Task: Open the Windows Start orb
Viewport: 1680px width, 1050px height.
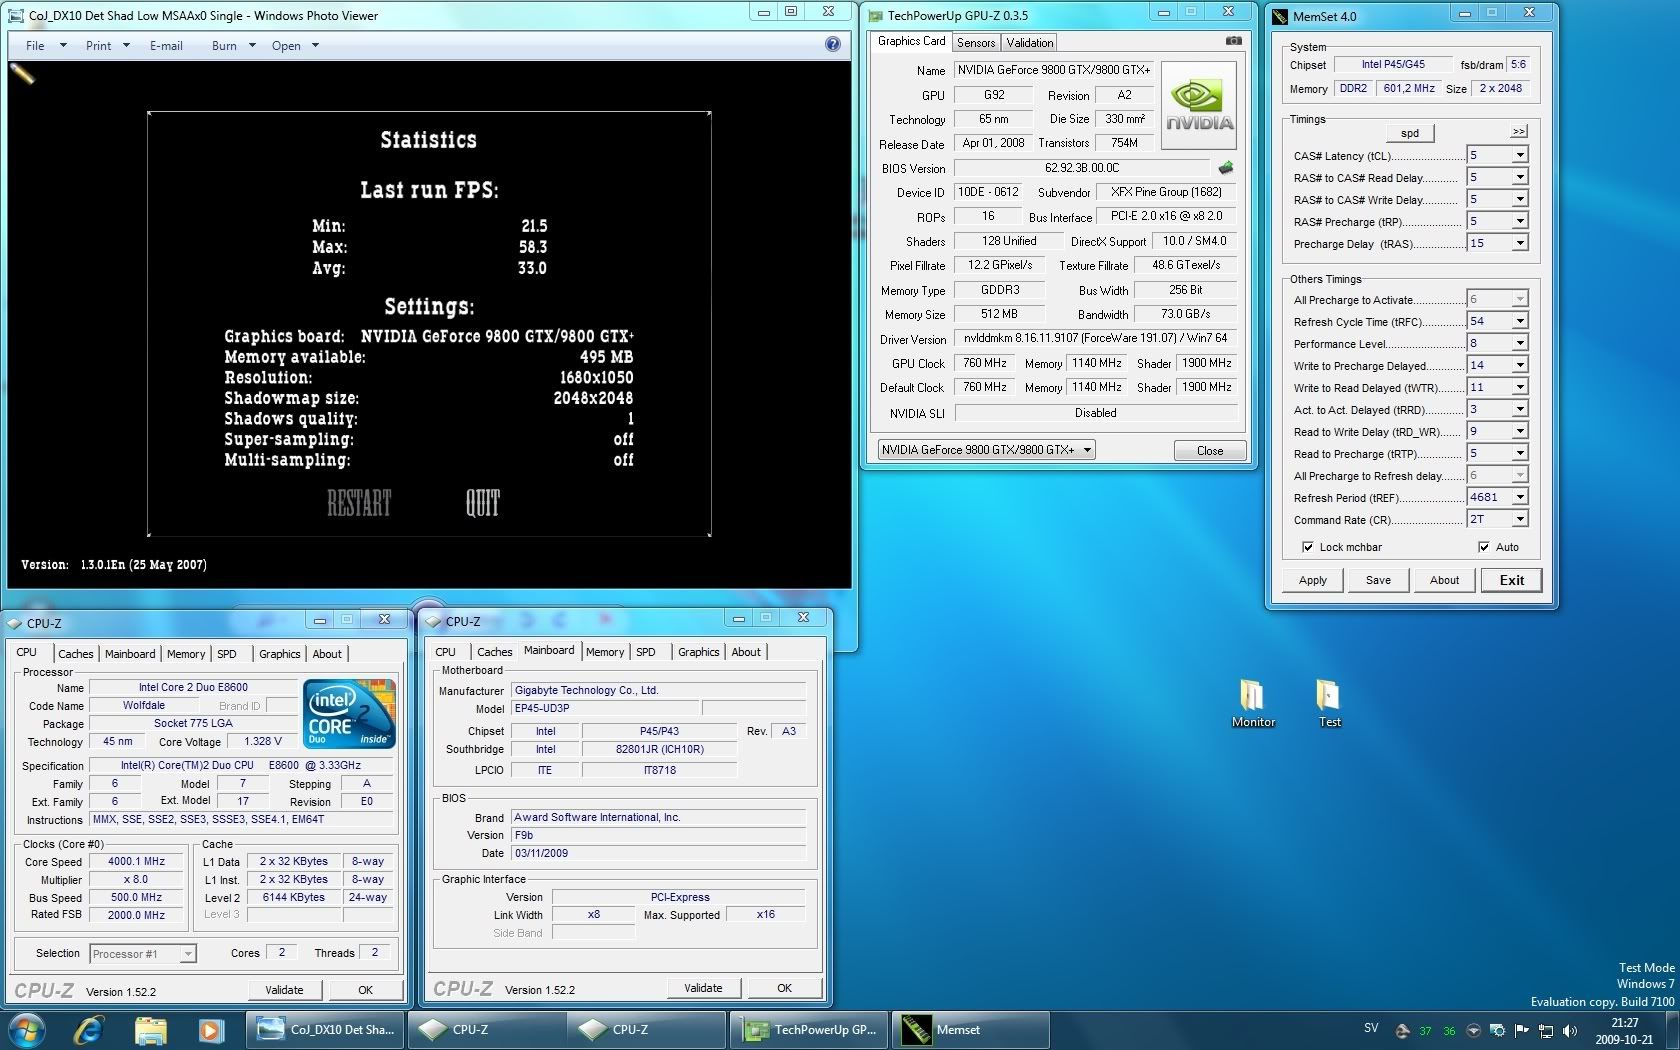Action: point(27,1029)
